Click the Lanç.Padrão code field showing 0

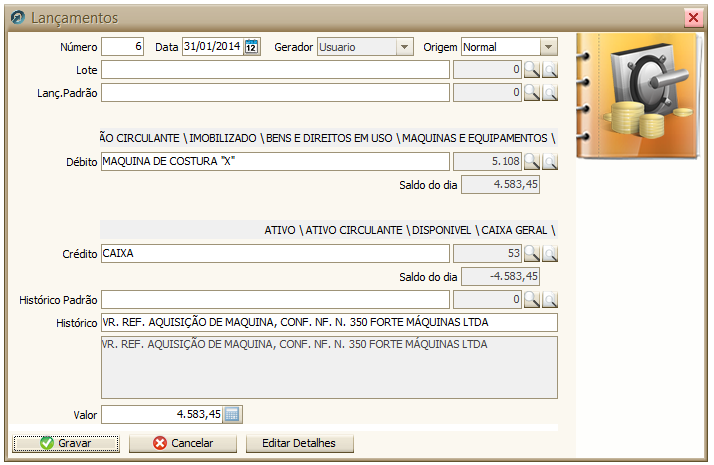487,92
